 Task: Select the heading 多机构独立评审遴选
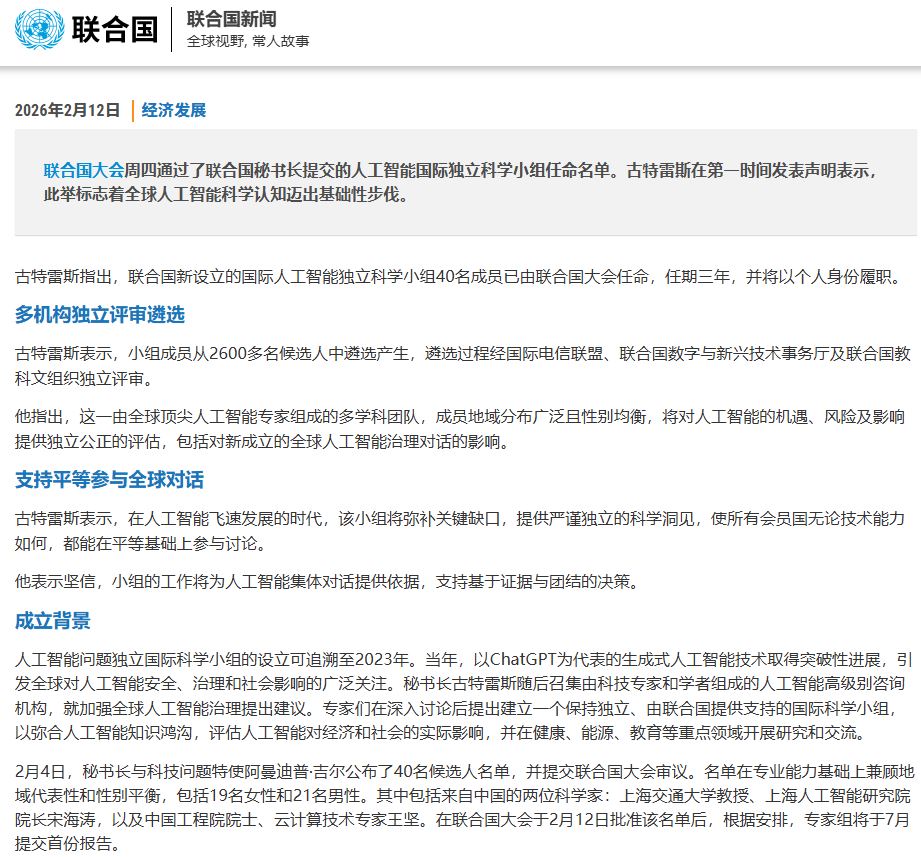tap(100, 316)
